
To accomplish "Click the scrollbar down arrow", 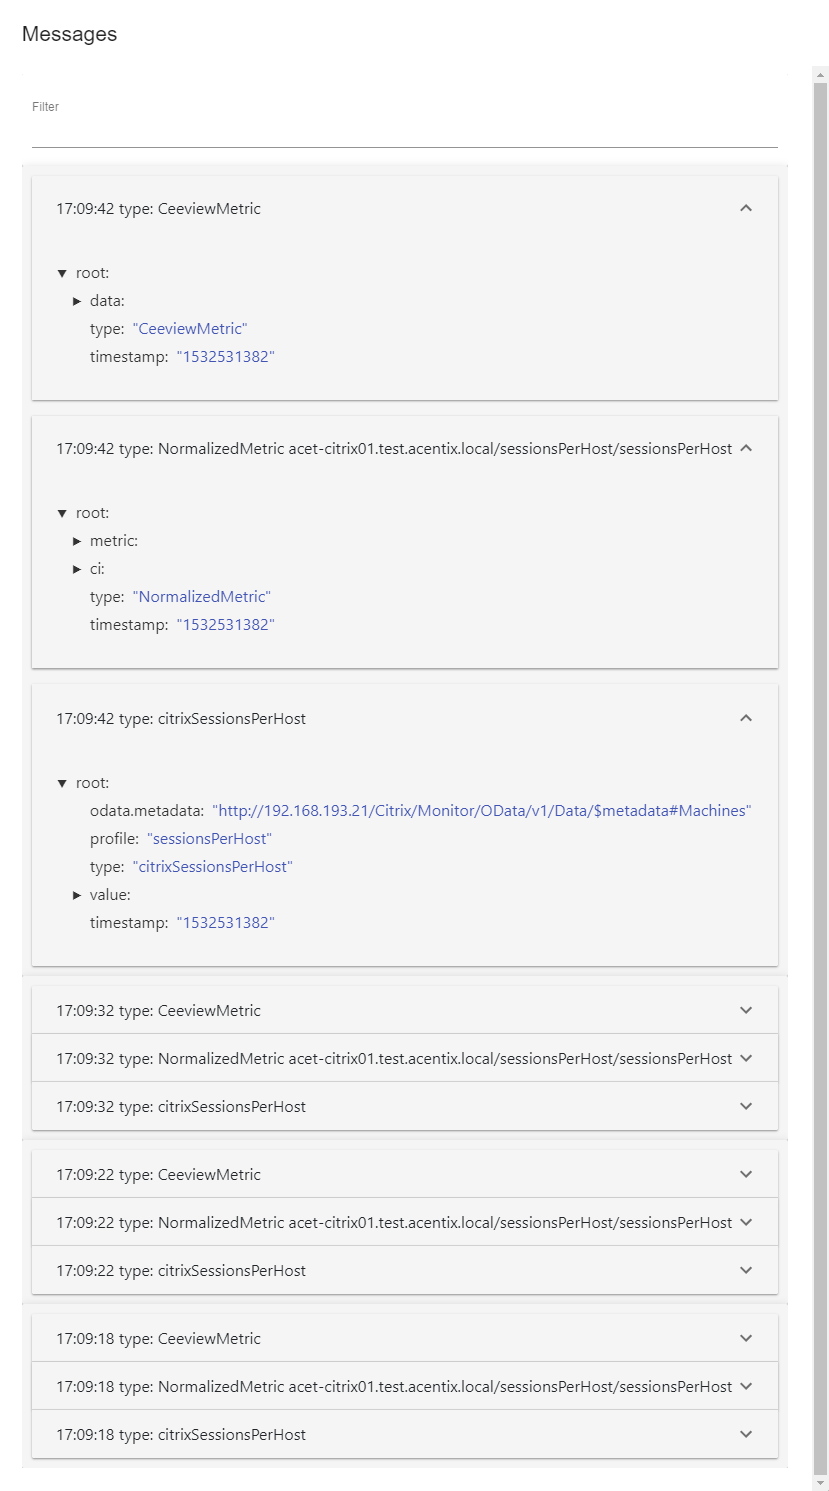I will pos(821,1482).
